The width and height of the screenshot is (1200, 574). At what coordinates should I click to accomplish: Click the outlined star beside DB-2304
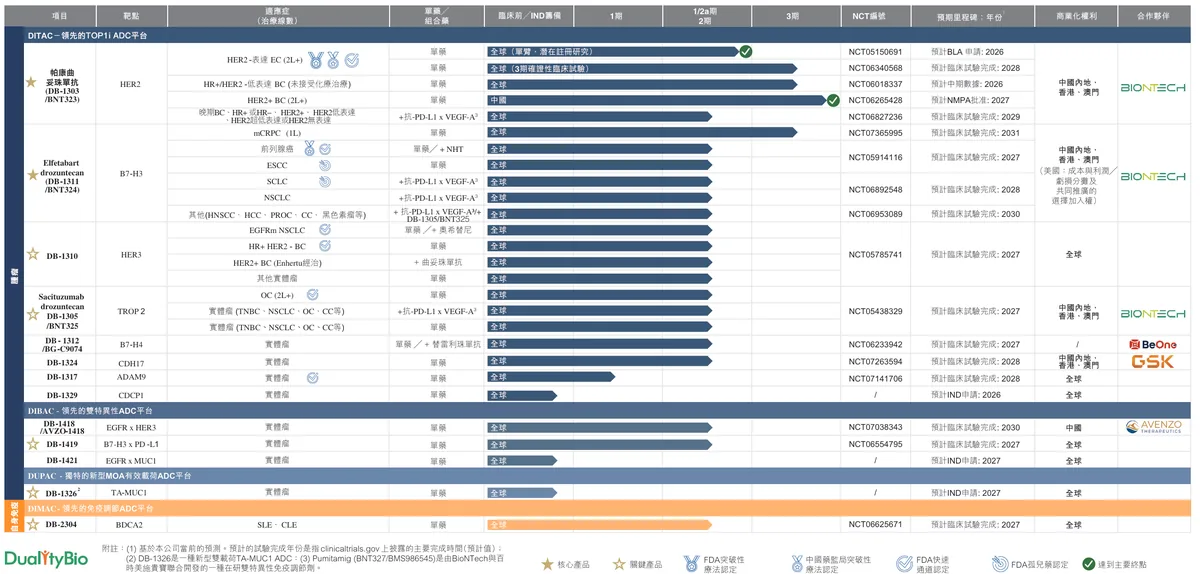[31, 525]
